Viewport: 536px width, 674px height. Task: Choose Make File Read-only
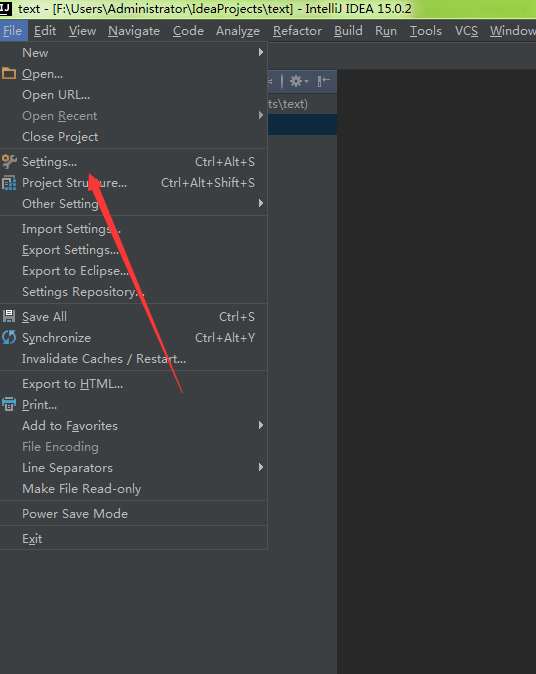[133, 489]
